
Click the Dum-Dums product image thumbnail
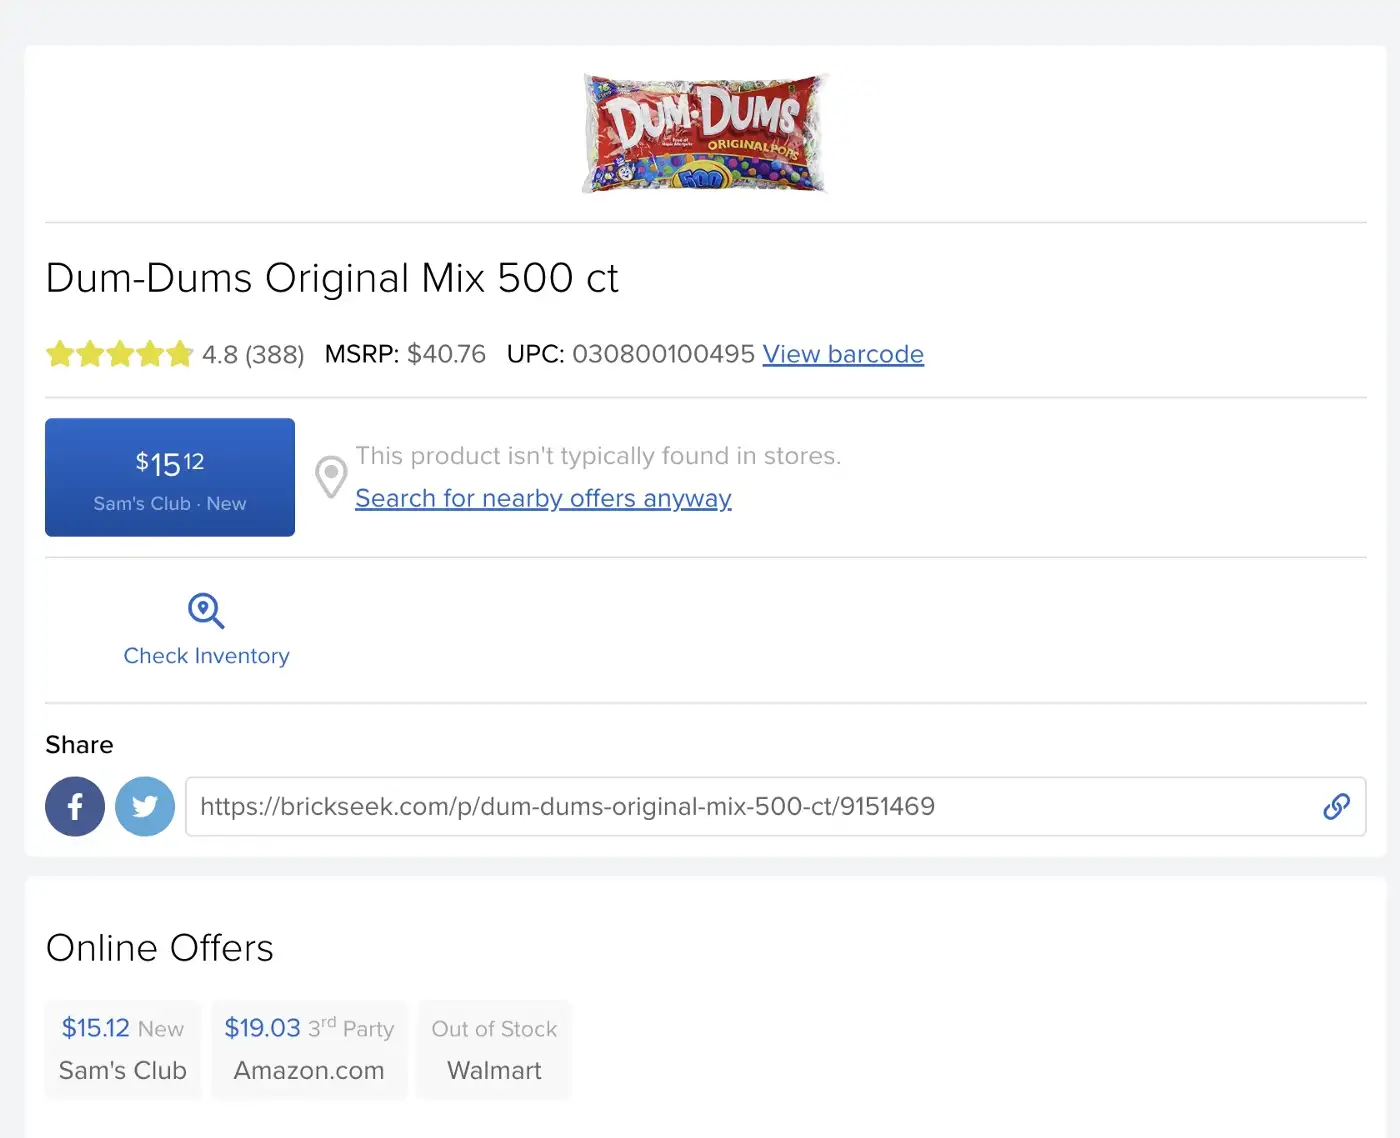(705, 133)
